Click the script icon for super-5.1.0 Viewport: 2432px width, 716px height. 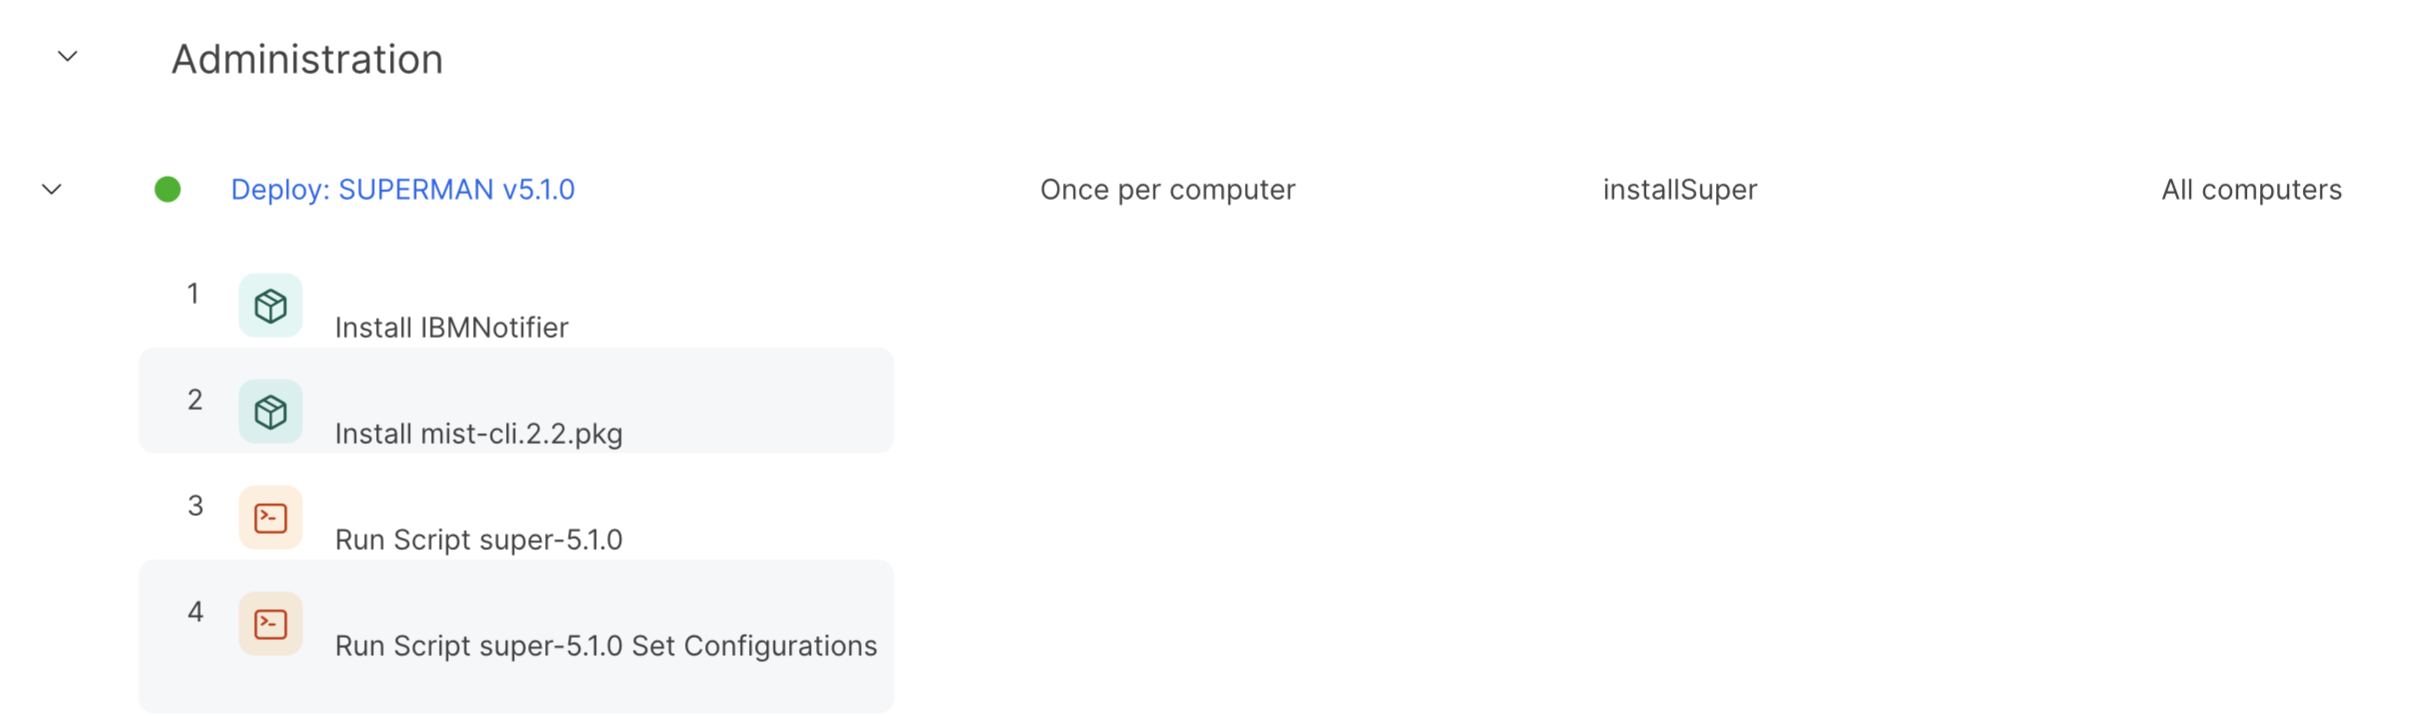pos(270,517)
